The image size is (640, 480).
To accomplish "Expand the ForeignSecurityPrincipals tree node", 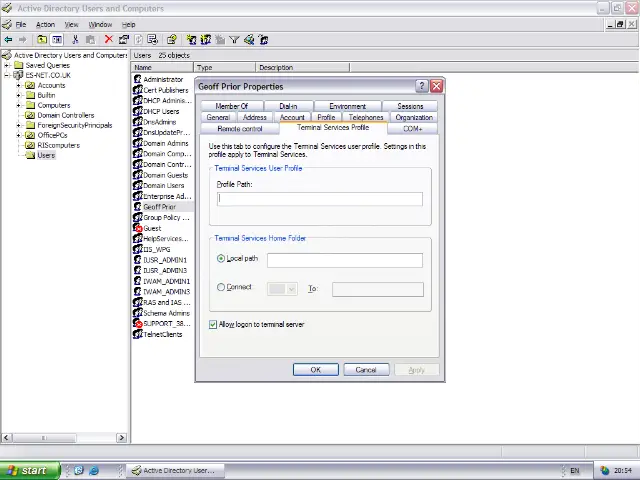I will coord(18,125).
